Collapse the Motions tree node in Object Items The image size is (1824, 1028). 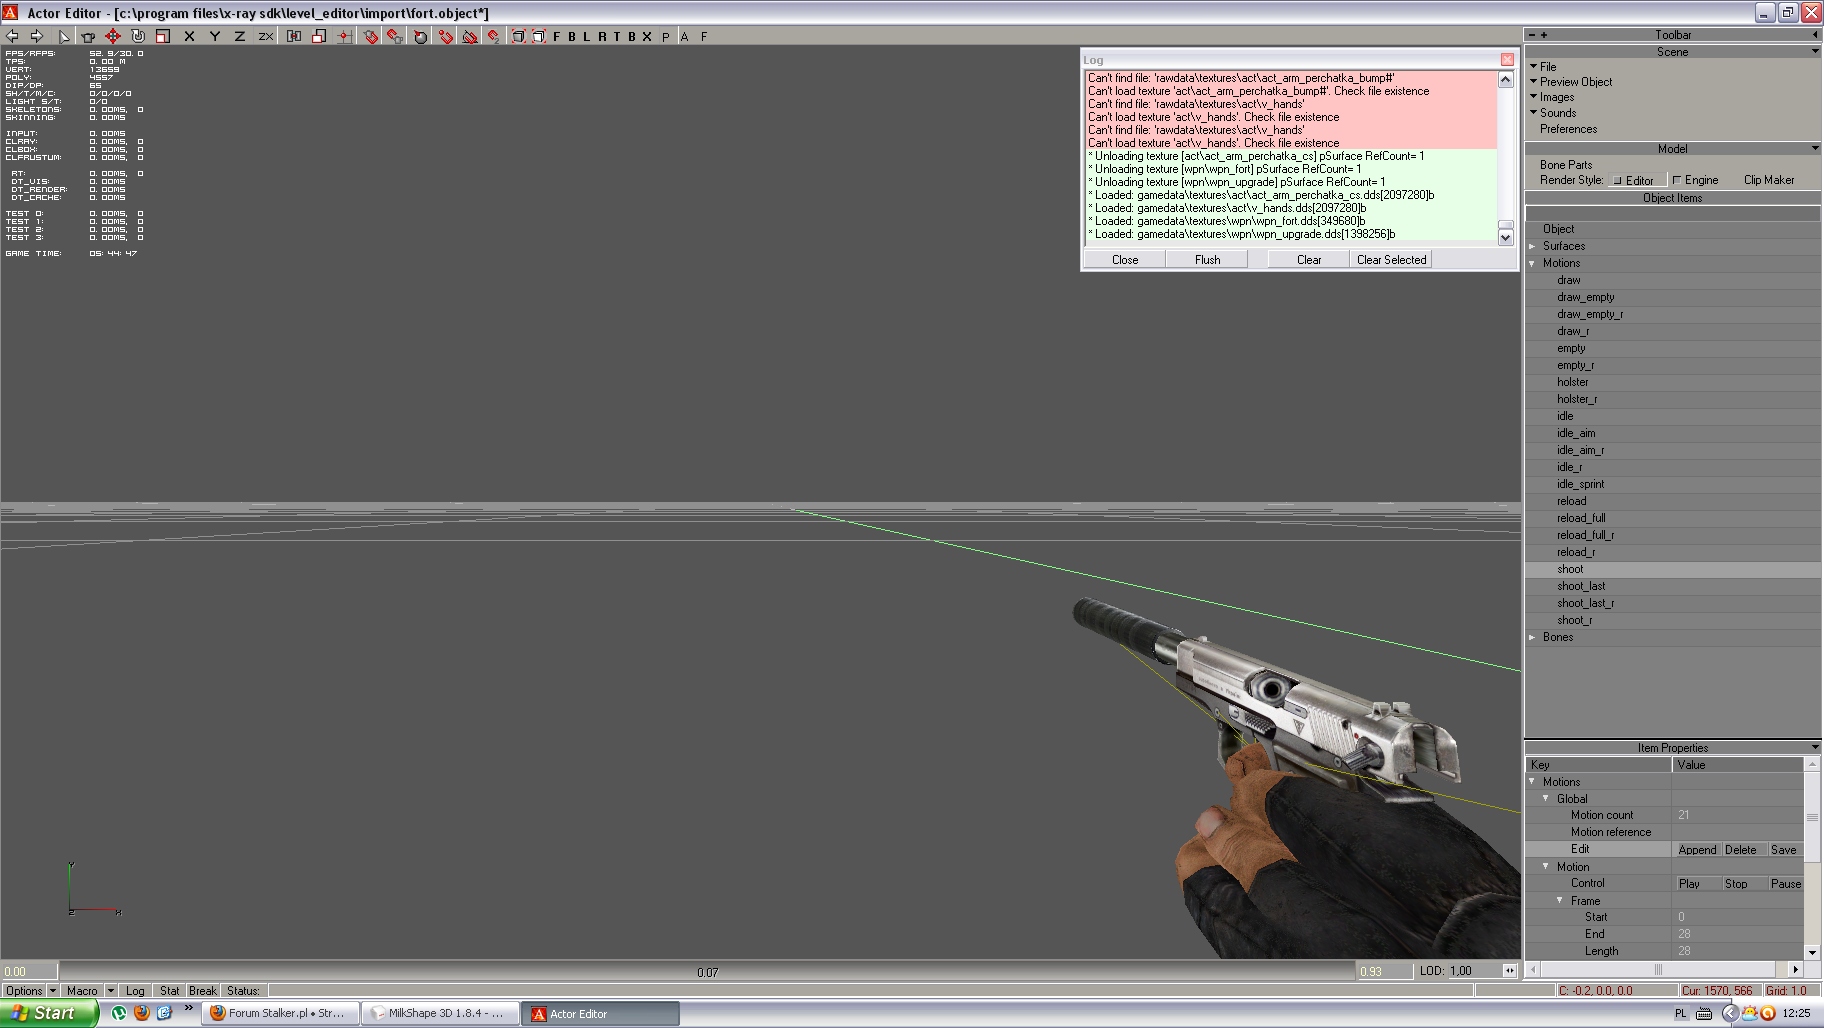[1532, 263]
